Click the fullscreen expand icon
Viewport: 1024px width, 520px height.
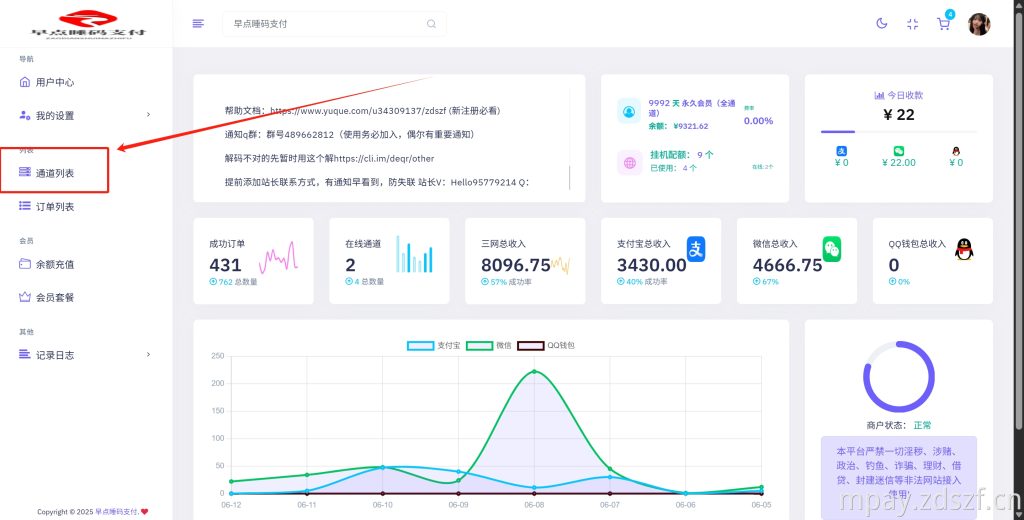912,24
